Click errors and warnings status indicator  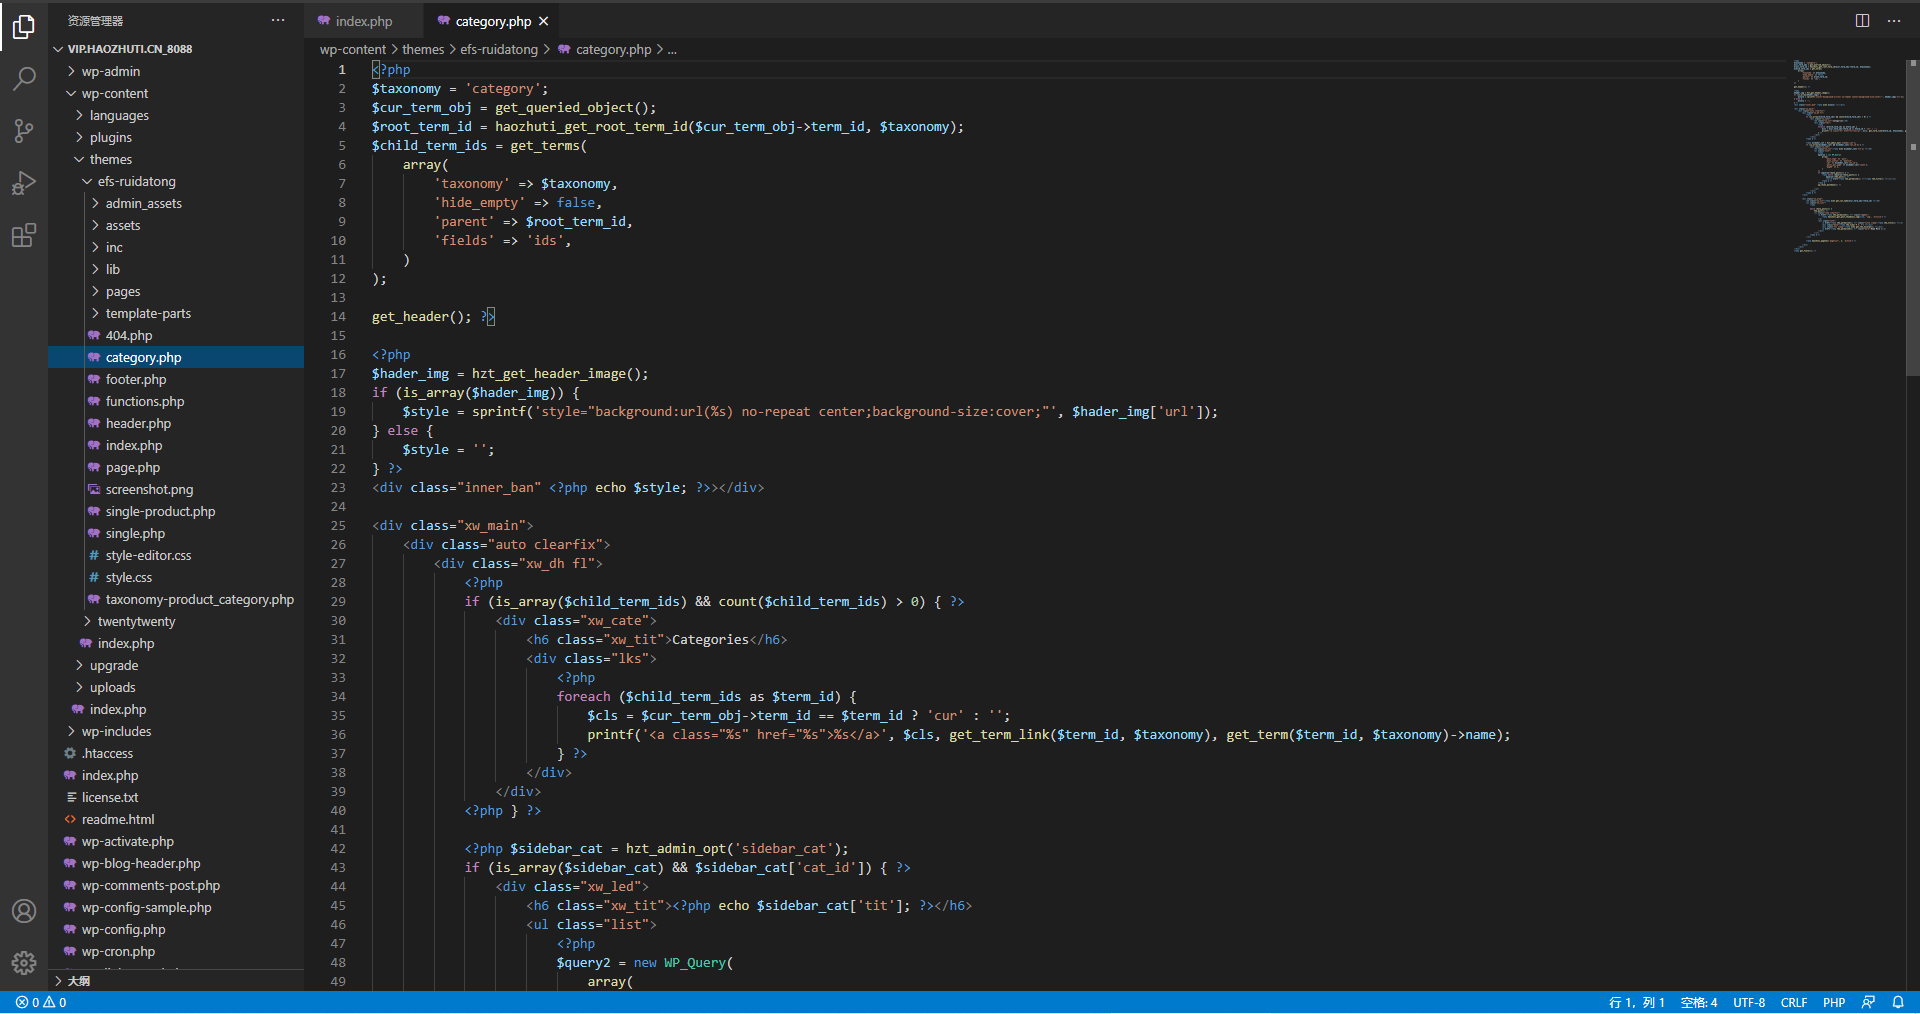(x=41, y=1002)
